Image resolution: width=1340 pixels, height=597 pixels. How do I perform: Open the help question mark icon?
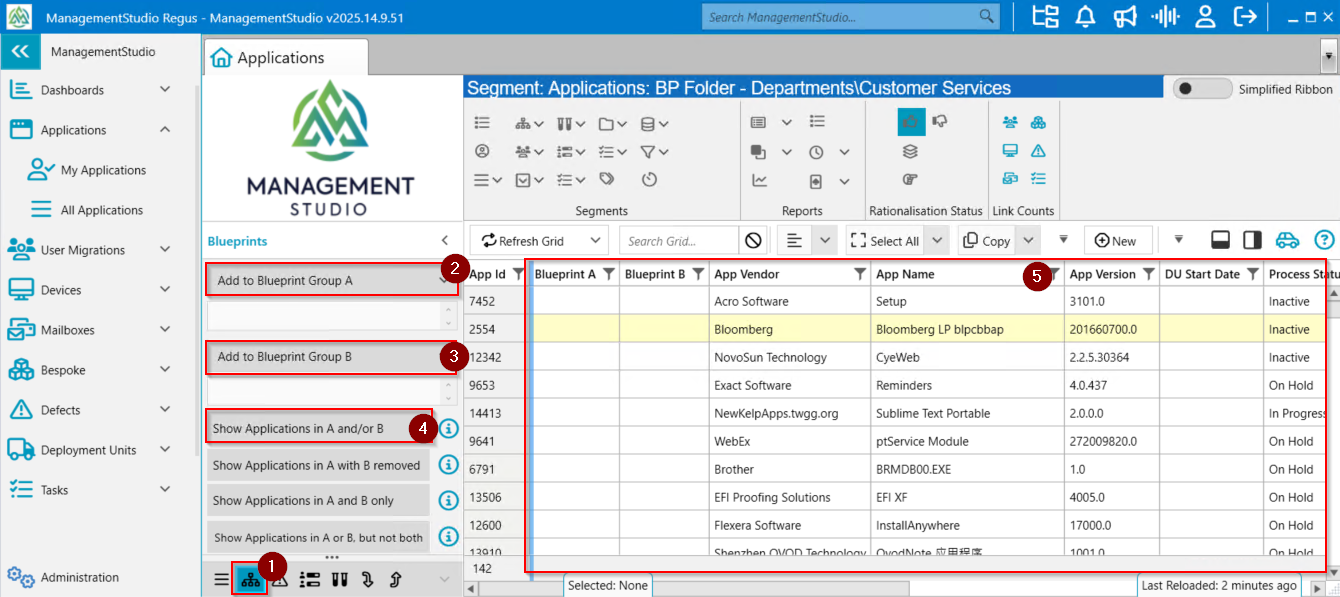(1324, 240)
